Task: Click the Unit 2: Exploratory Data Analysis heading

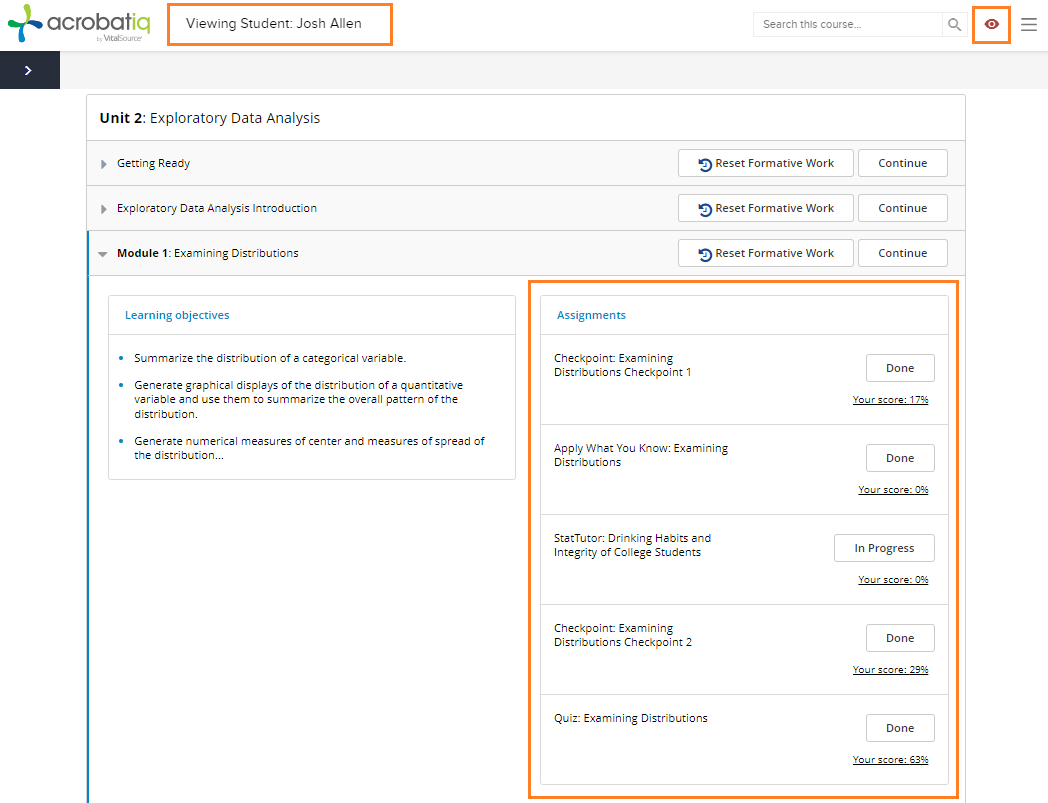Action: [210, 118]
